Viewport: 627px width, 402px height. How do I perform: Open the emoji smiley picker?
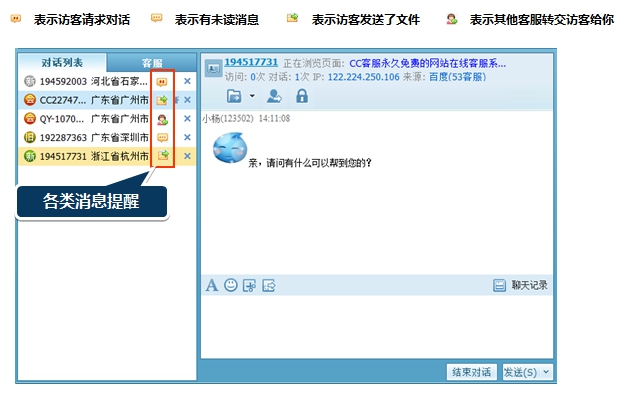pyautogui.click(x=231, y=285)
